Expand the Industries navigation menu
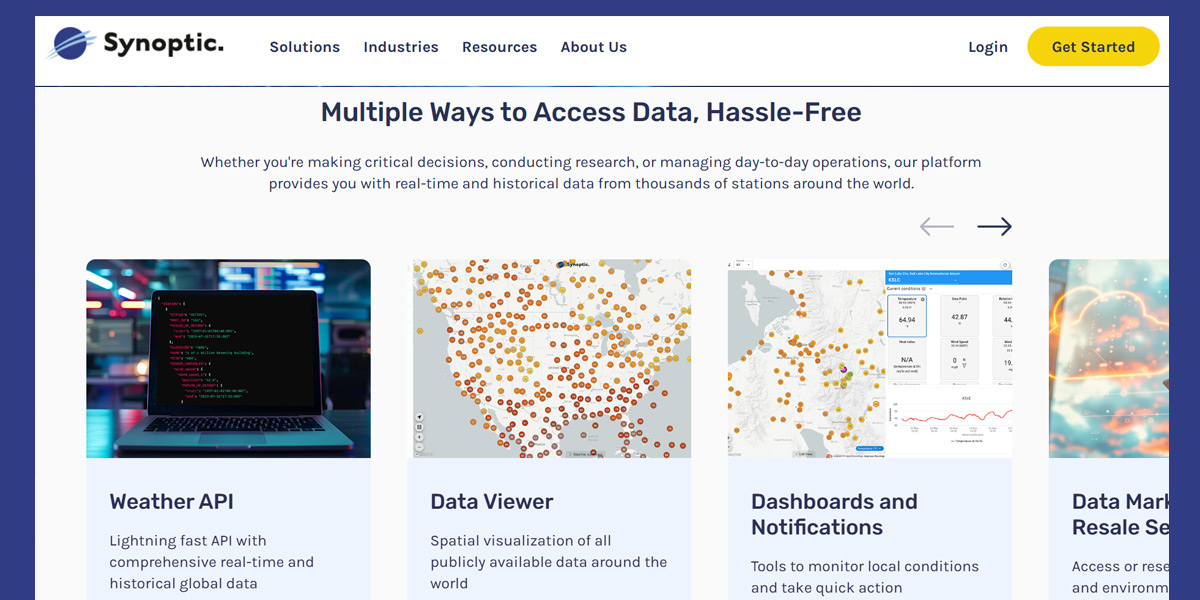1200x600 pixels. tap(400, 47)
